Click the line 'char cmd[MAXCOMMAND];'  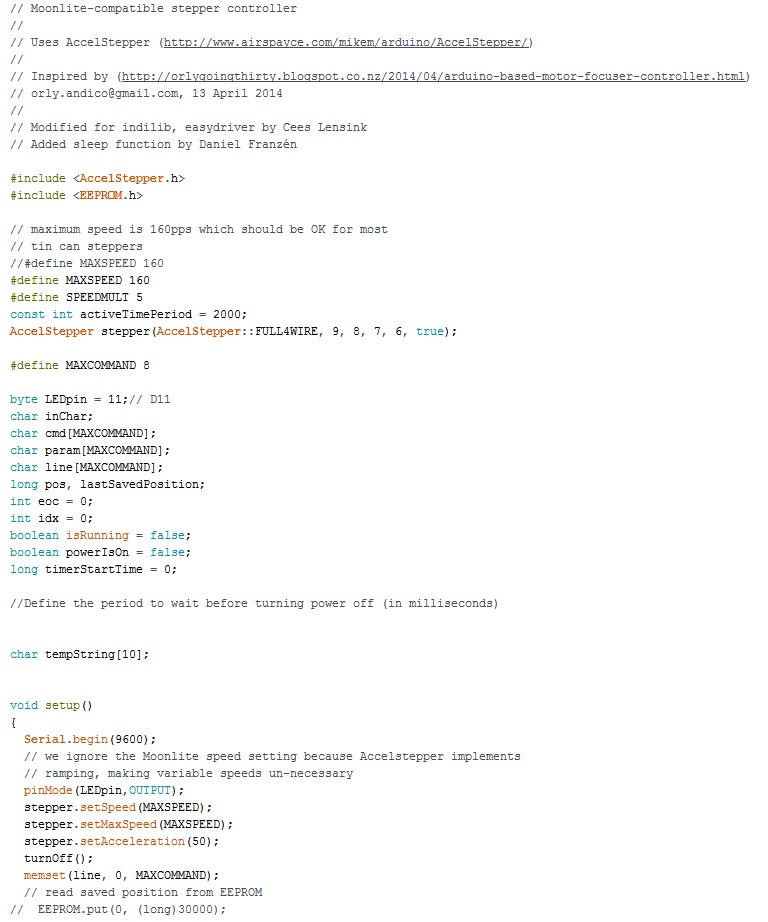84,435
